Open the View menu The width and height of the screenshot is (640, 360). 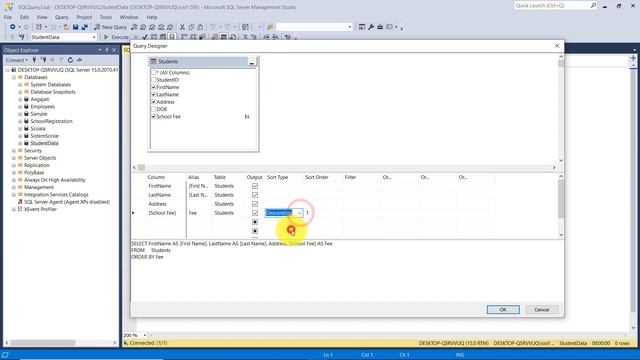42,17
